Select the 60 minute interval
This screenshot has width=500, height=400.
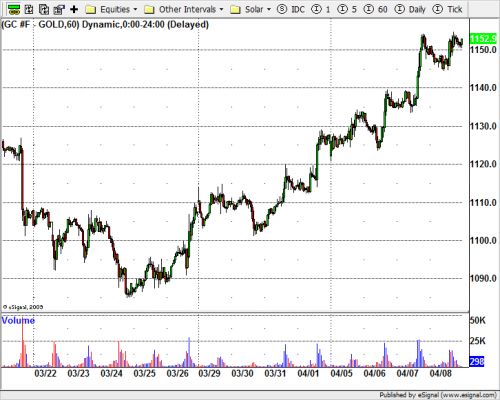[x=375, y=9]
